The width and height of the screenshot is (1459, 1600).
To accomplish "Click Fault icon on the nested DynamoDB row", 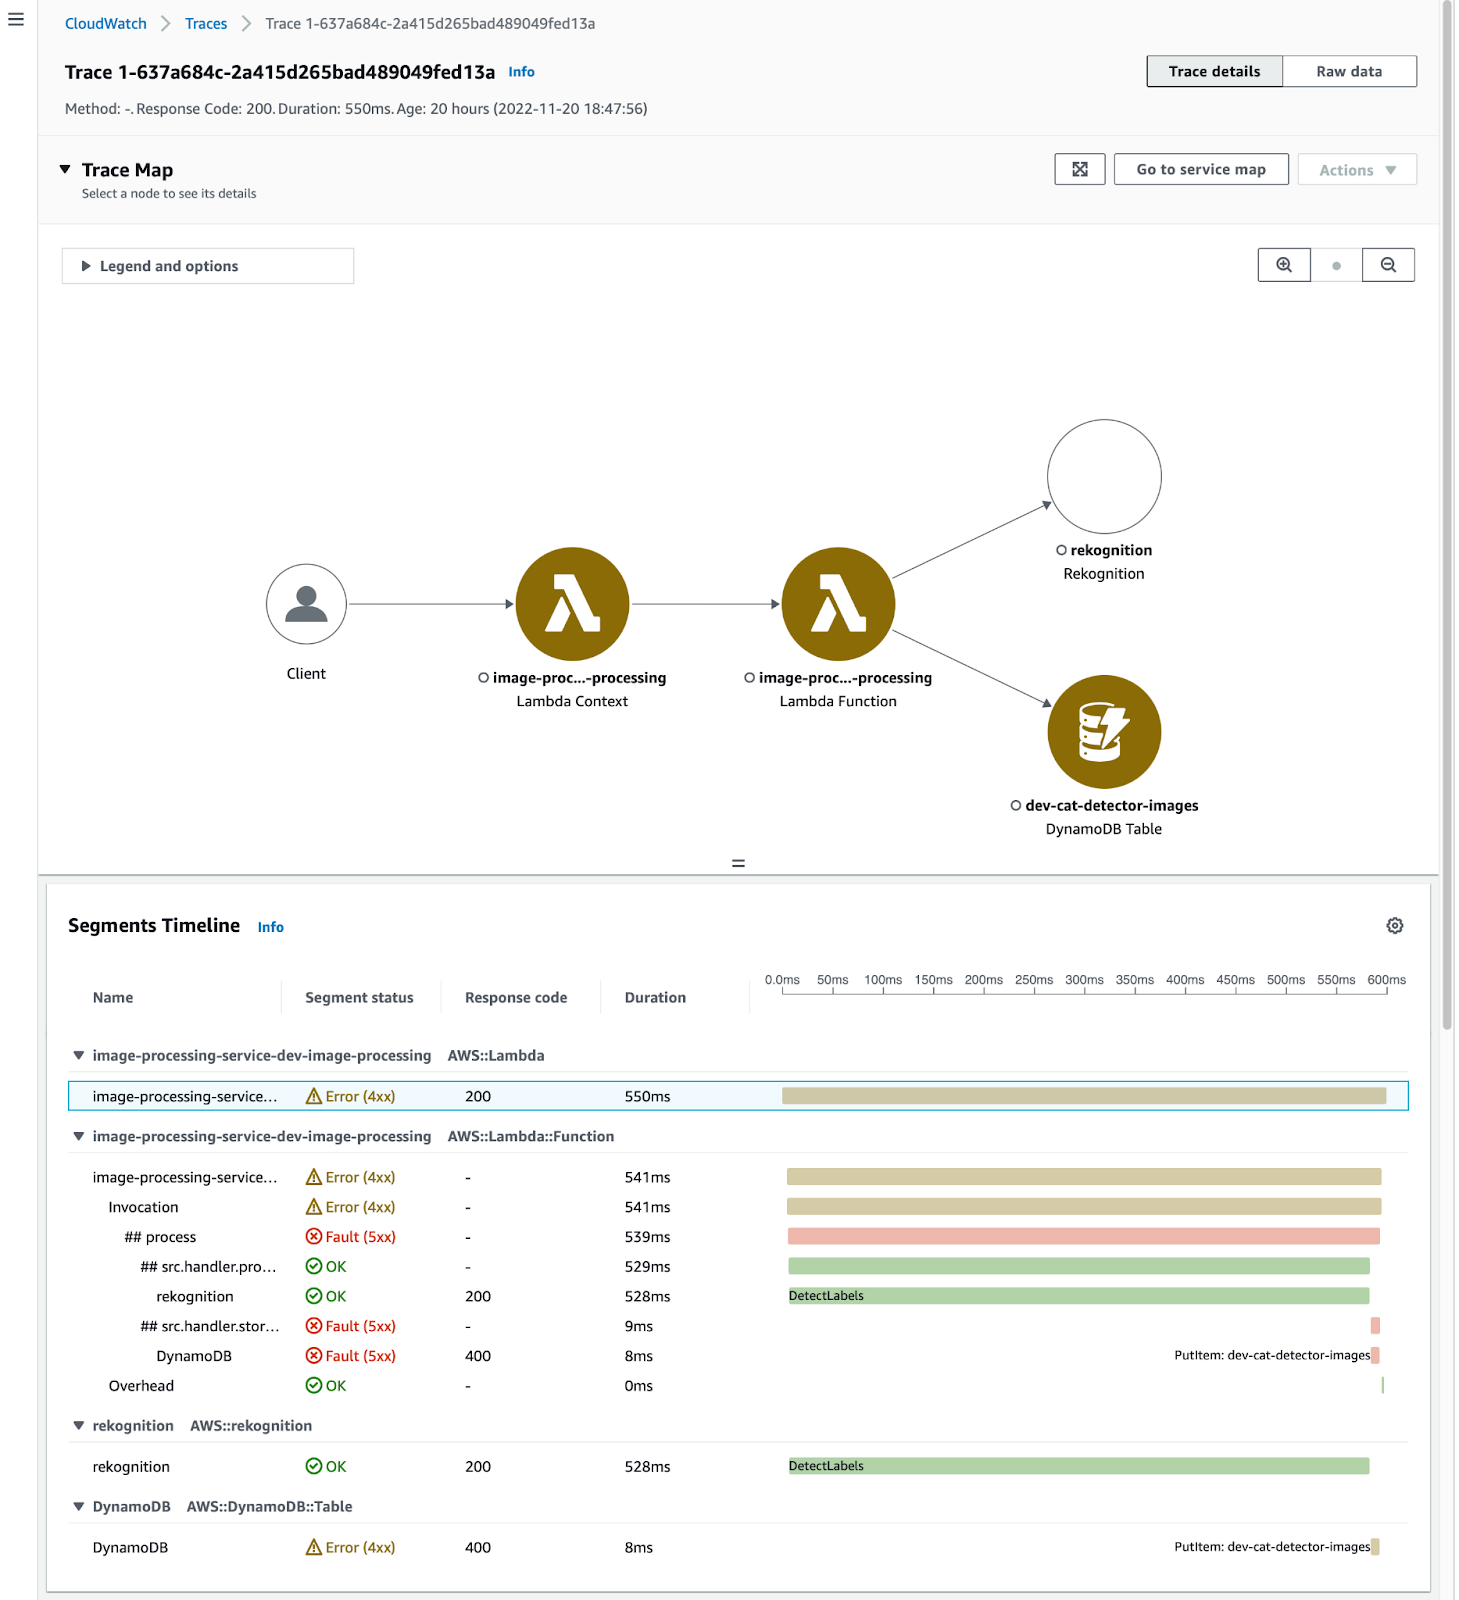I will [314, 1356].
